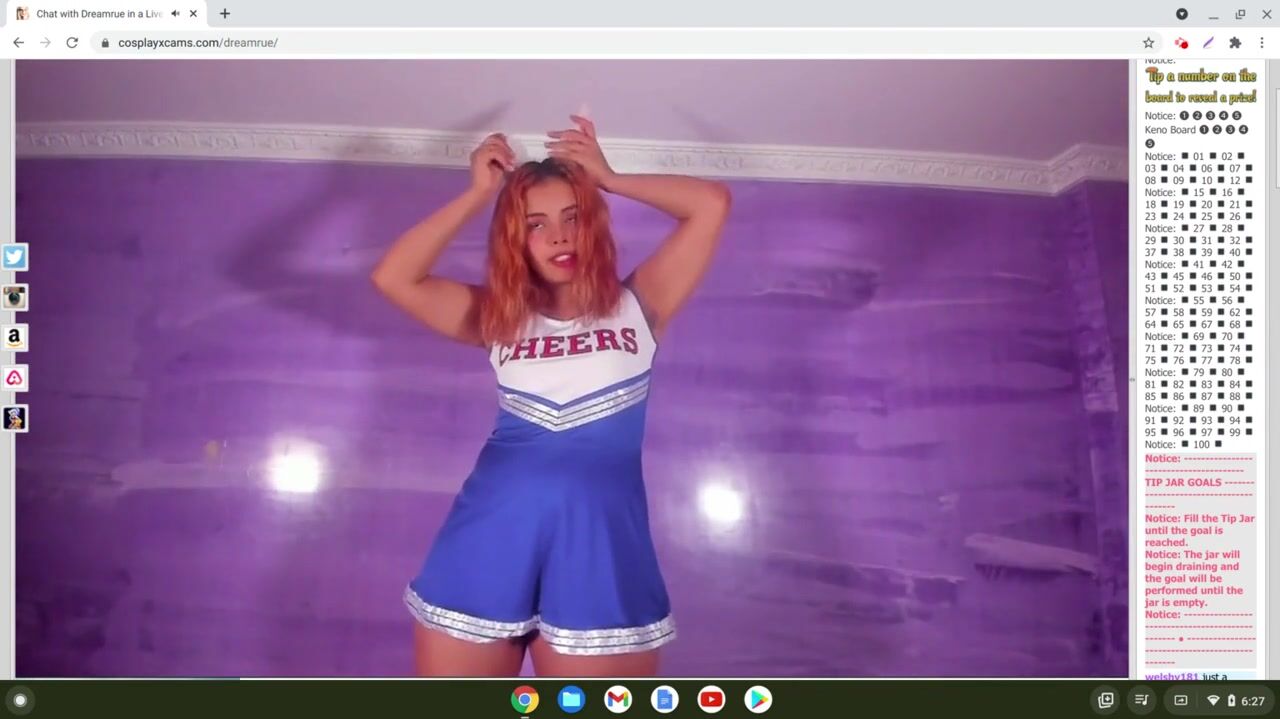Bookmark this page with the star icon

click(1148, 43)
